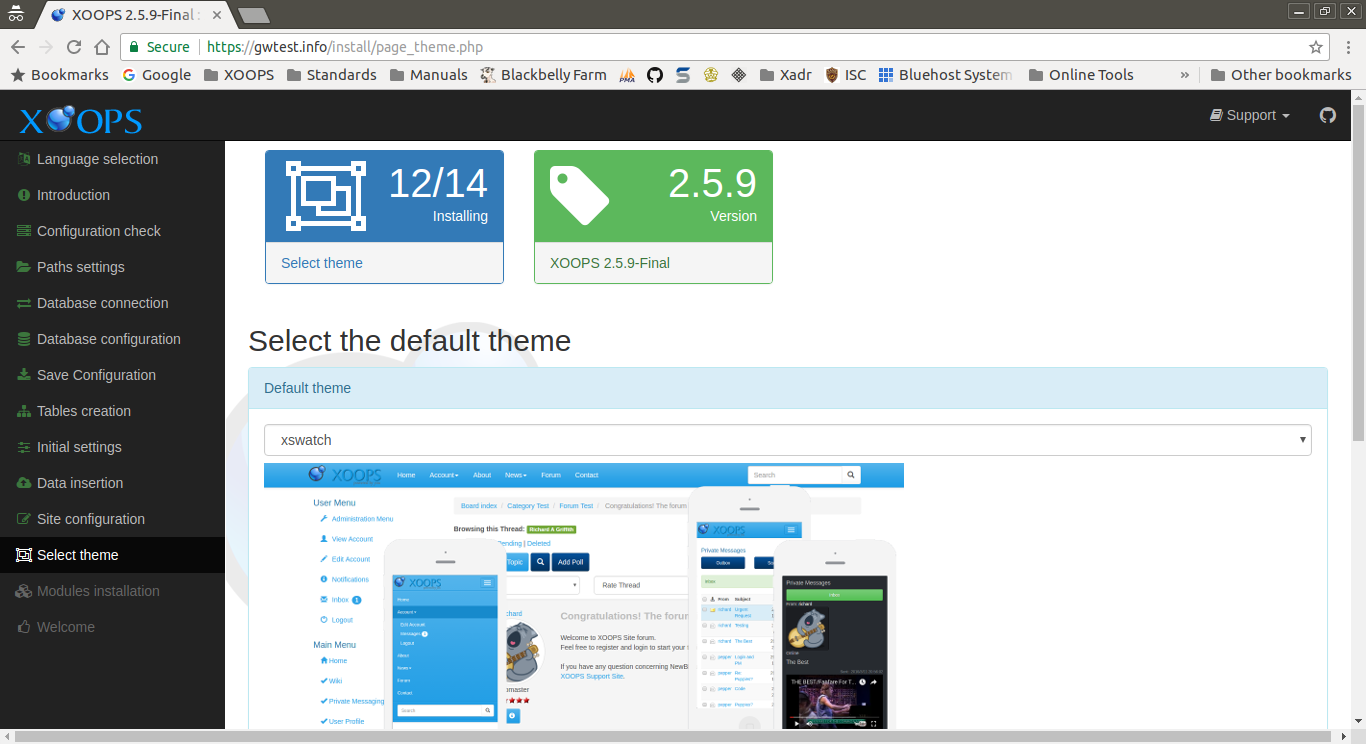Select the Modules installation cogs icon
Screen dimensions: 1366x744
[x=22, y=591]
